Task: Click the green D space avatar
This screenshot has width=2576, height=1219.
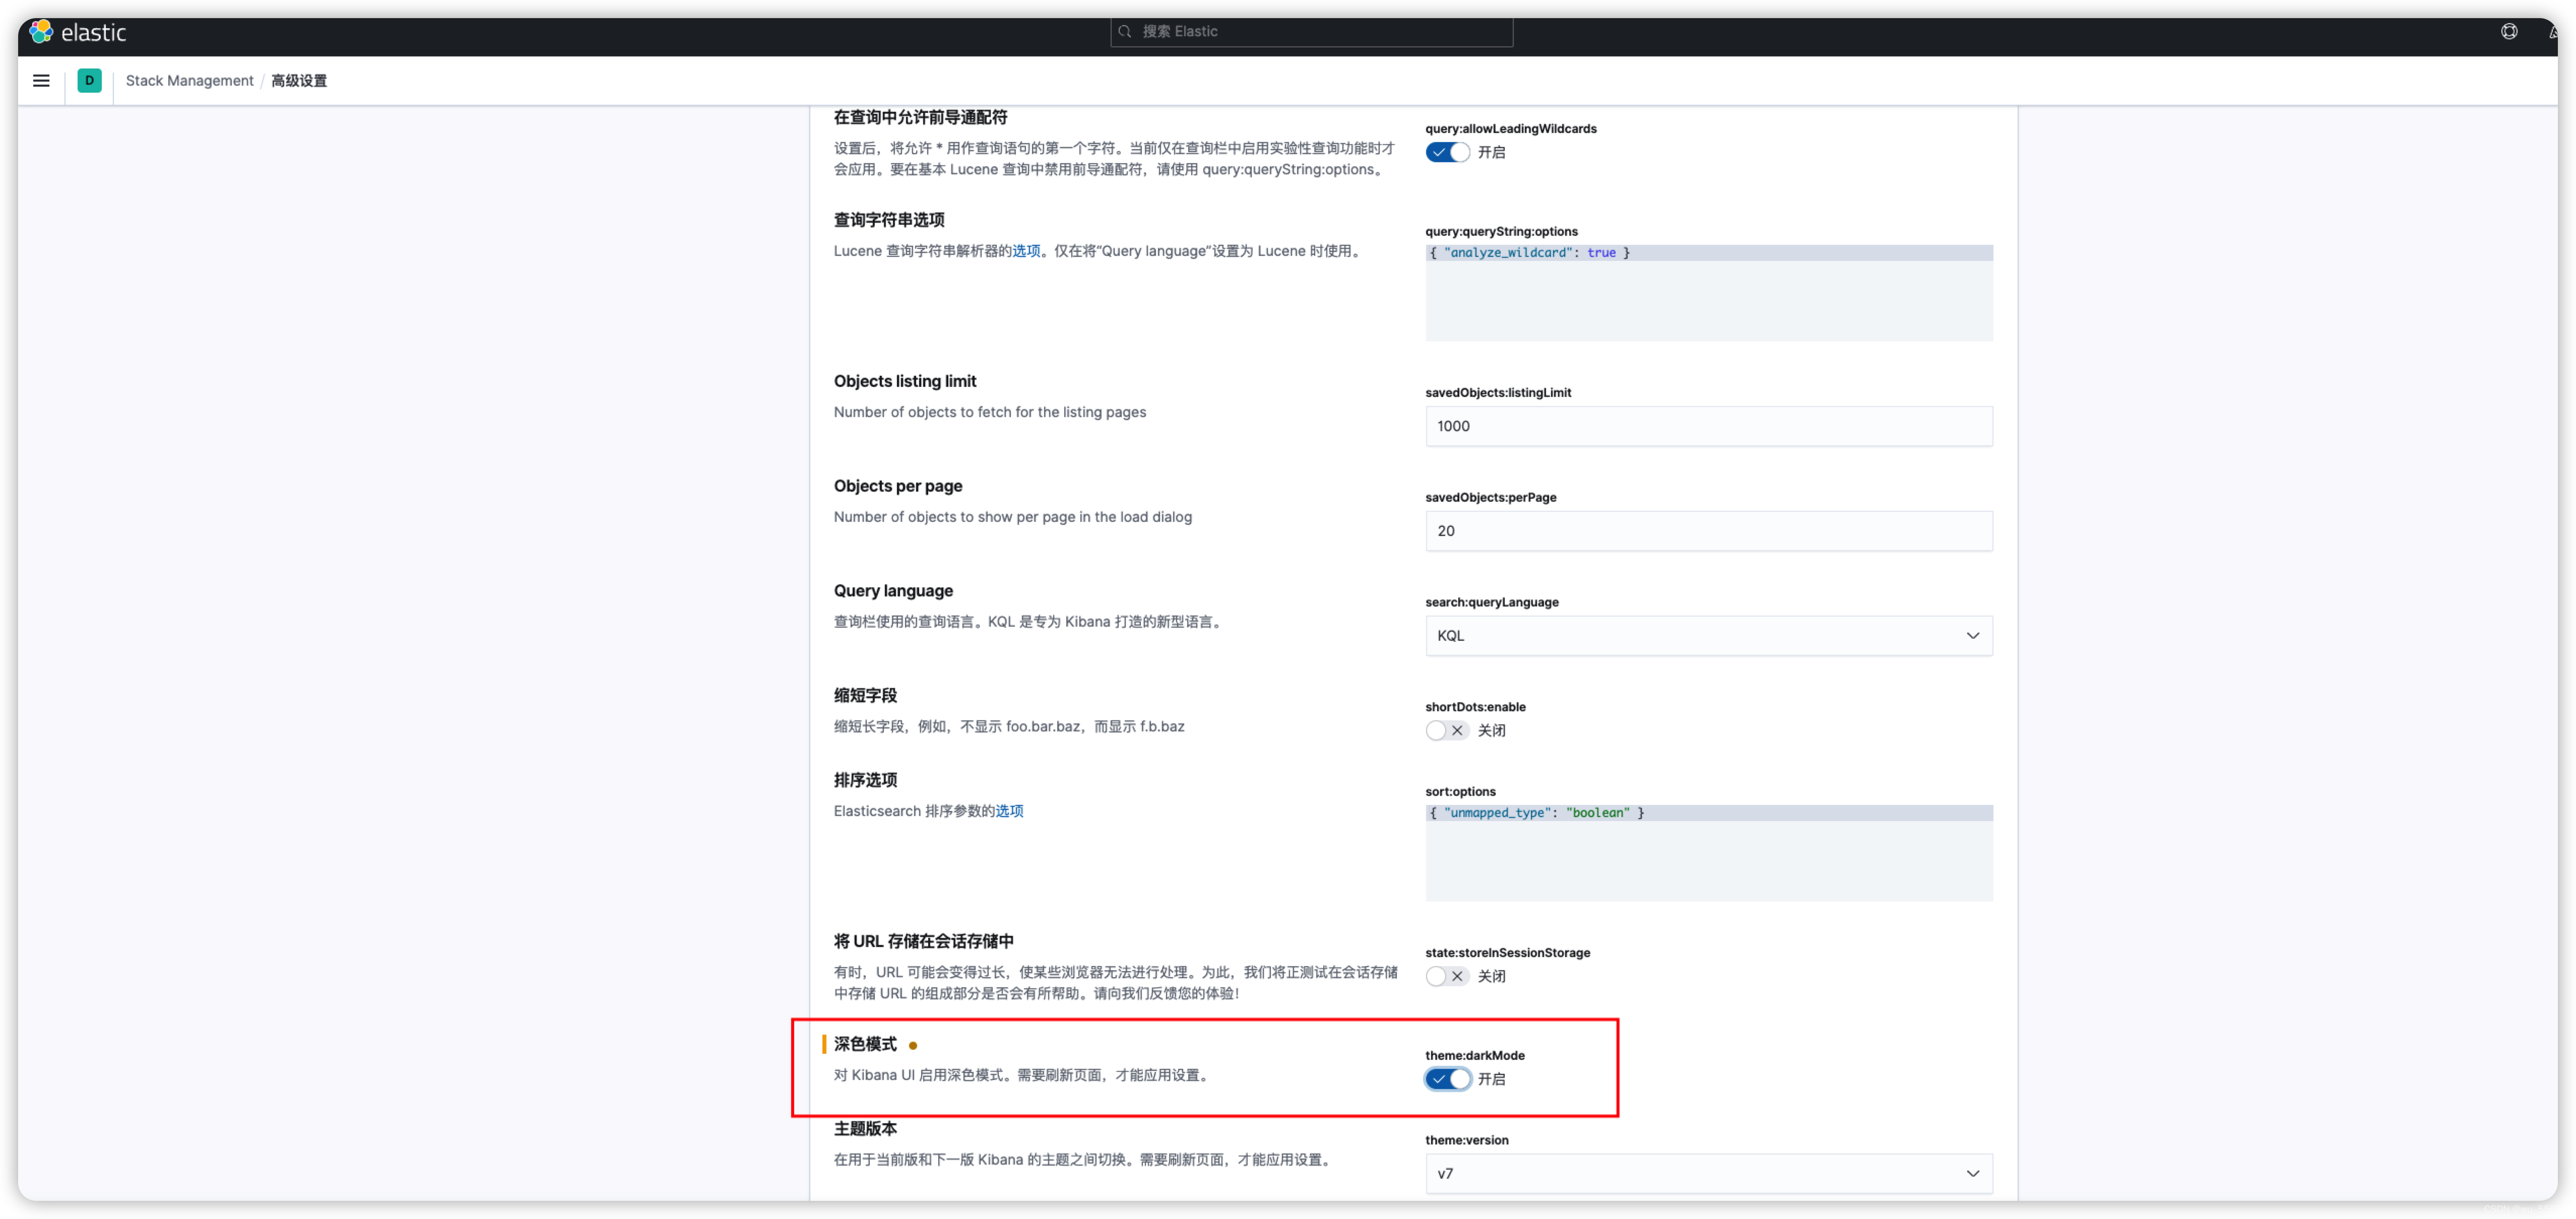Action: (x=89, y=81)
